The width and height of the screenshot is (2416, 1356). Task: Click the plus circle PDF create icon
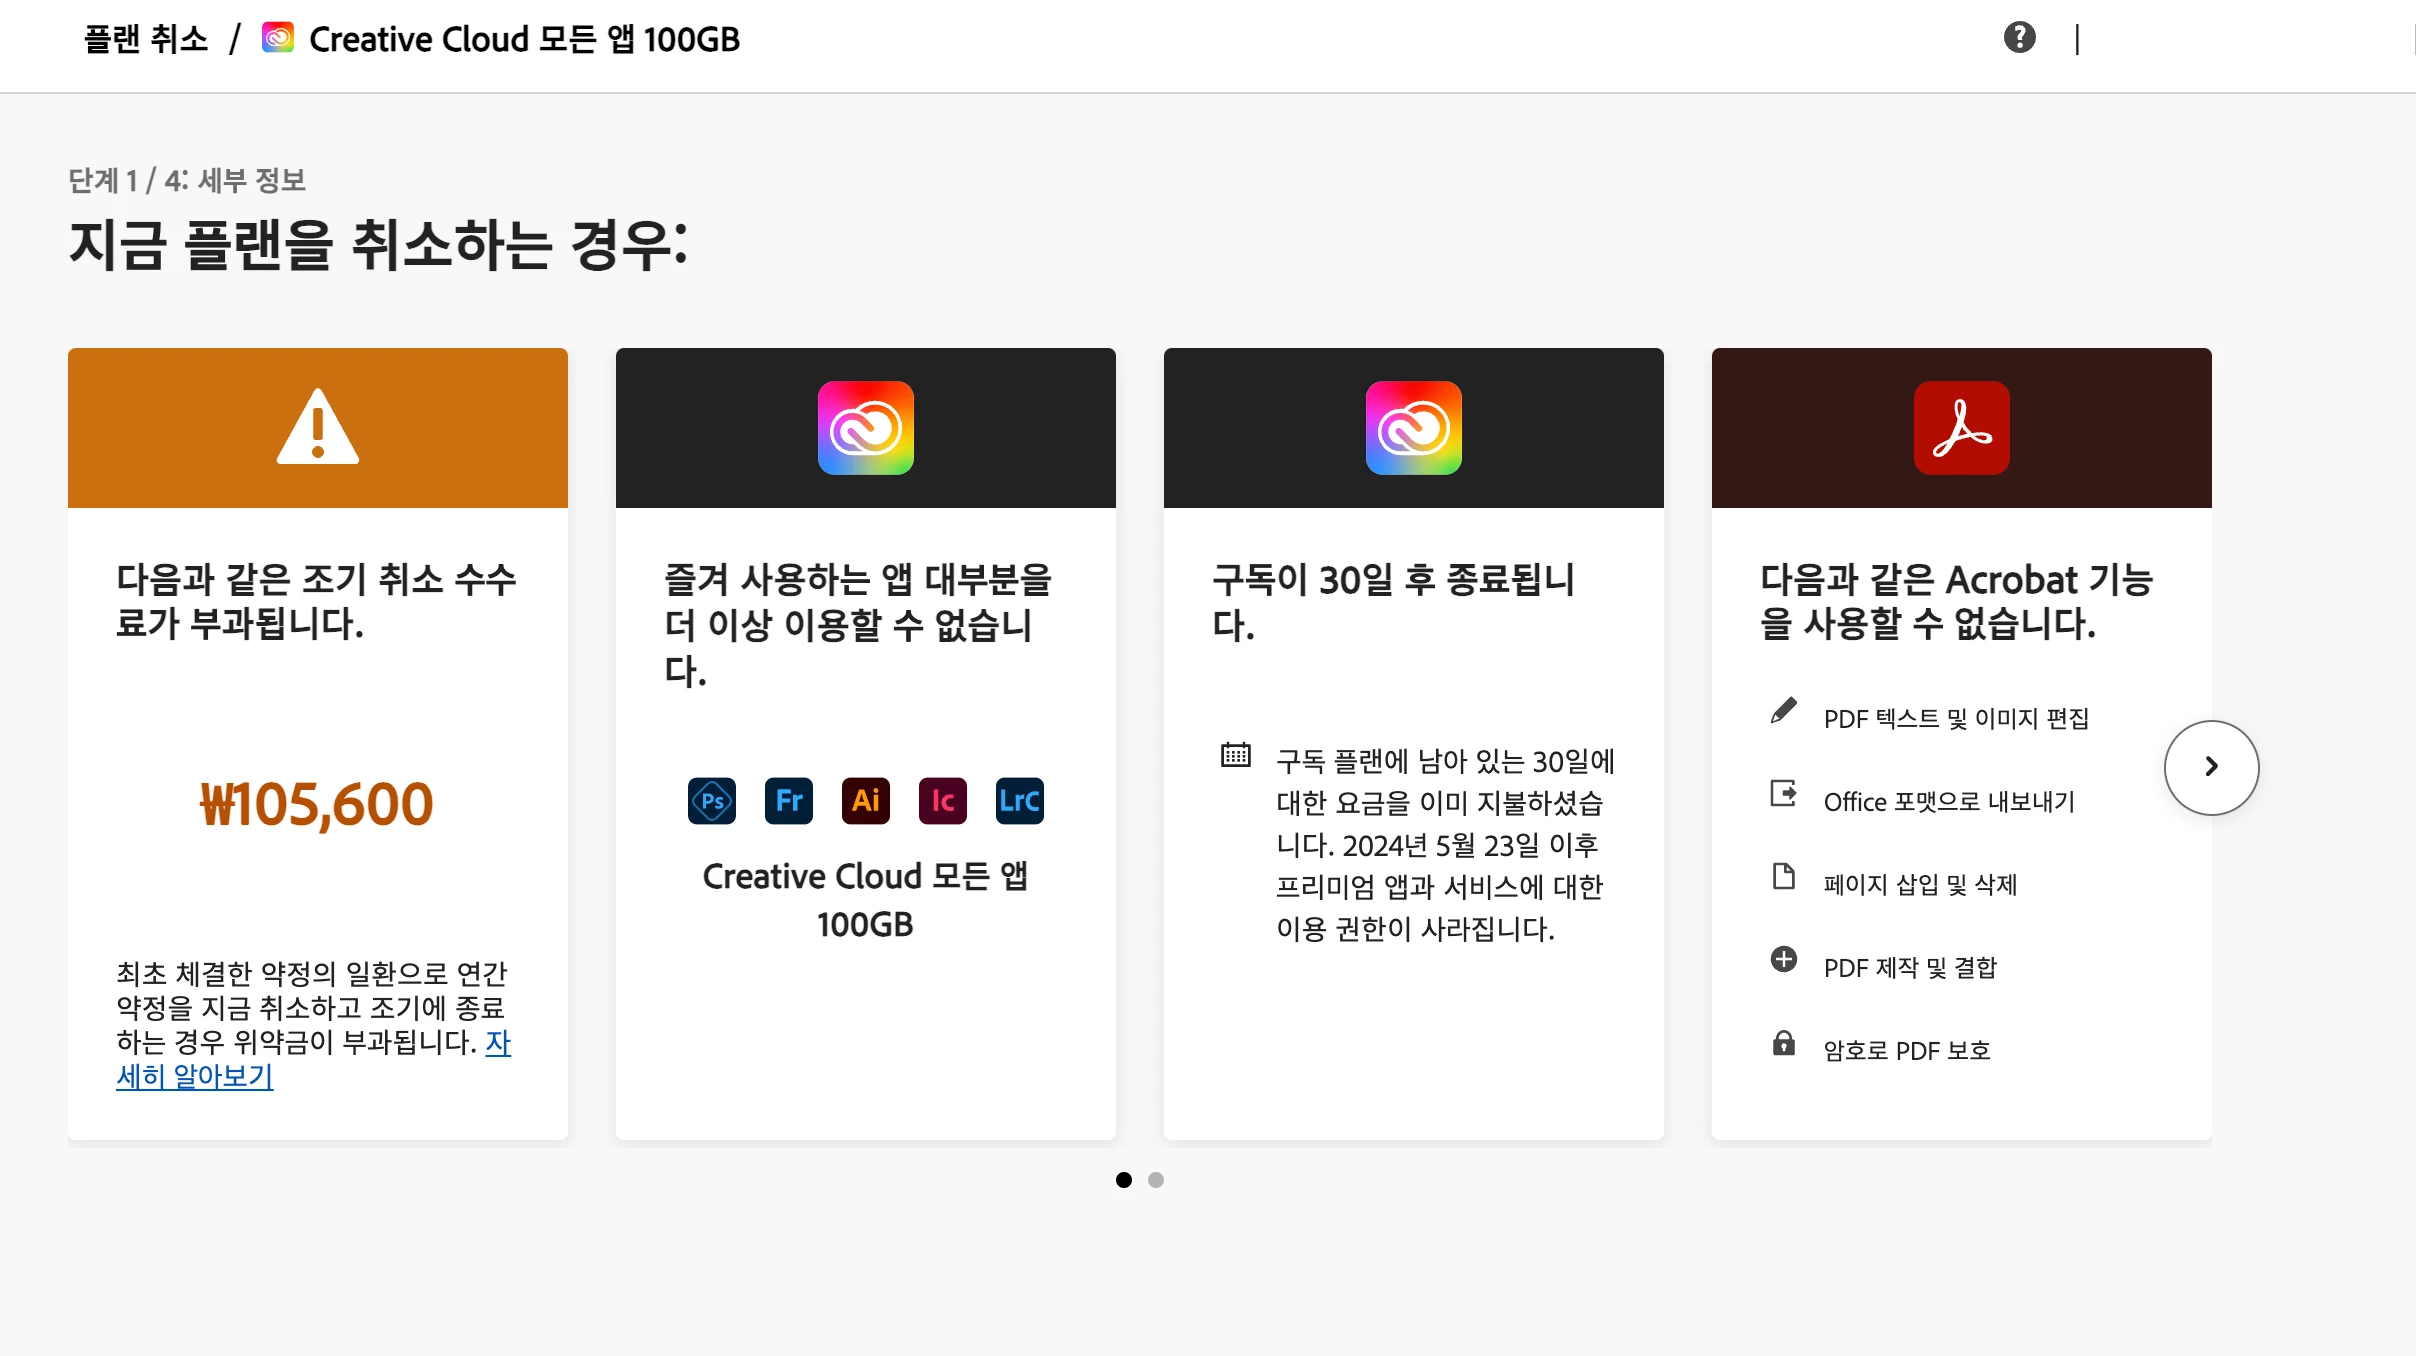[x=1783, y=960]
